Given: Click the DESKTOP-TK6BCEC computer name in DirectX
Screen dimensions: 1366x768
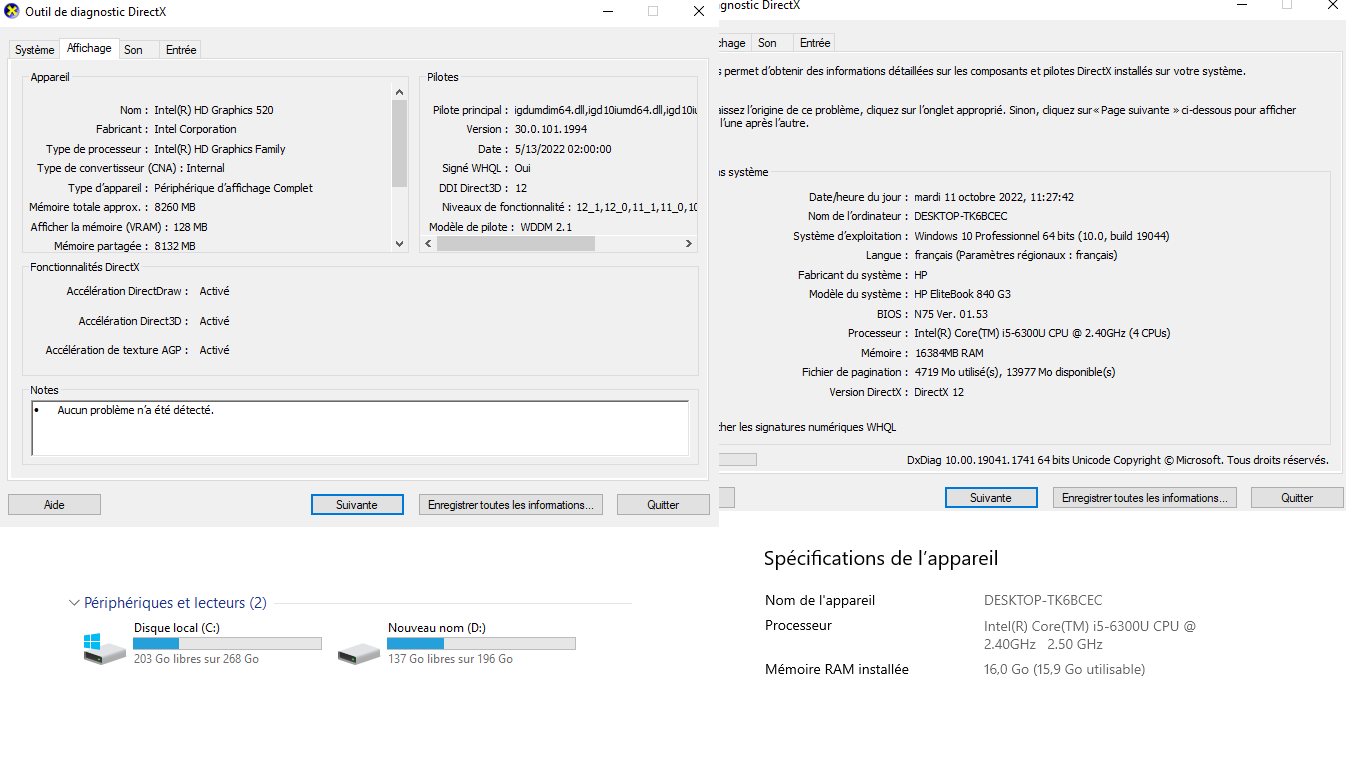Looking at the screenshot, I should (961, 216).
